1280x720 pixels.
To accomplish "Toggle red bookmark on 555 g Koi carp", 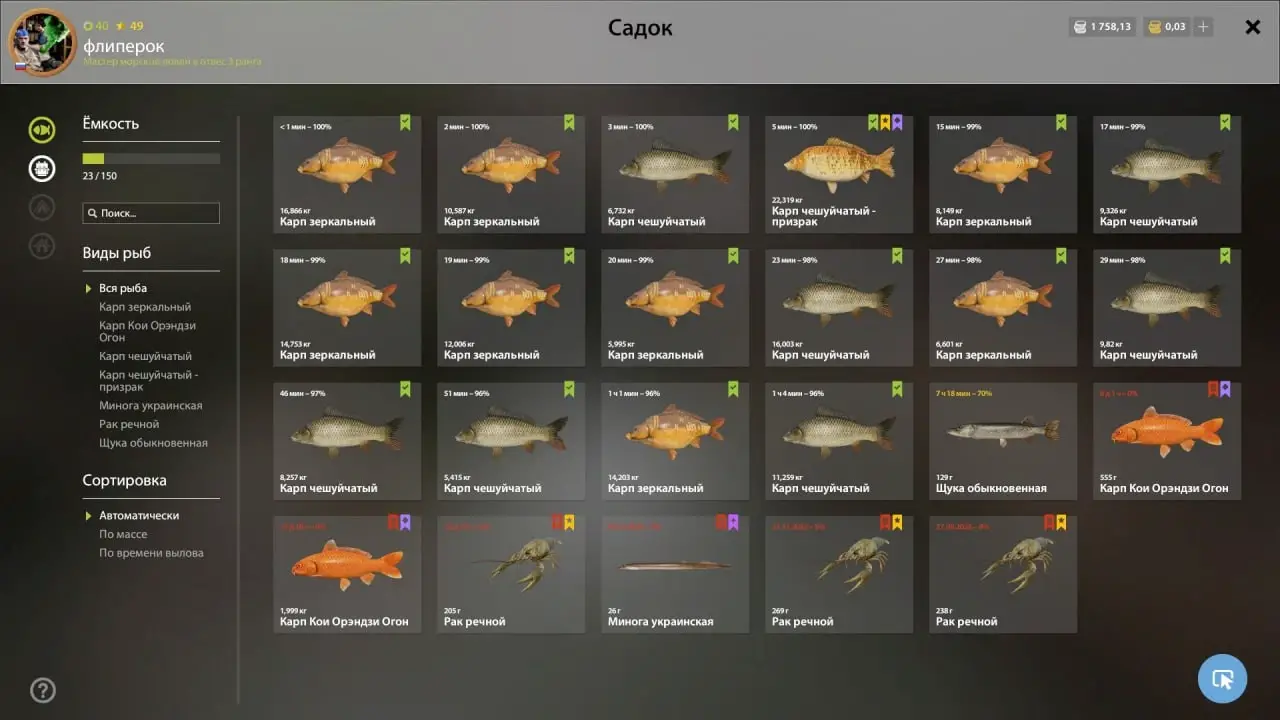I will 1213,389.
